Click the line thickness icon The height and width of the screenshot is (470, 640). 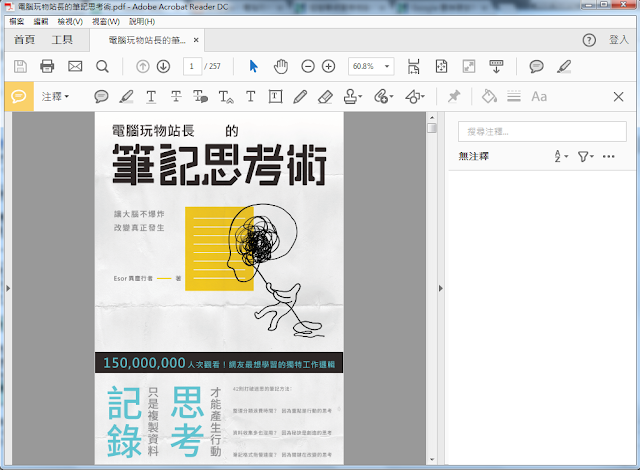tap(514, 97)
